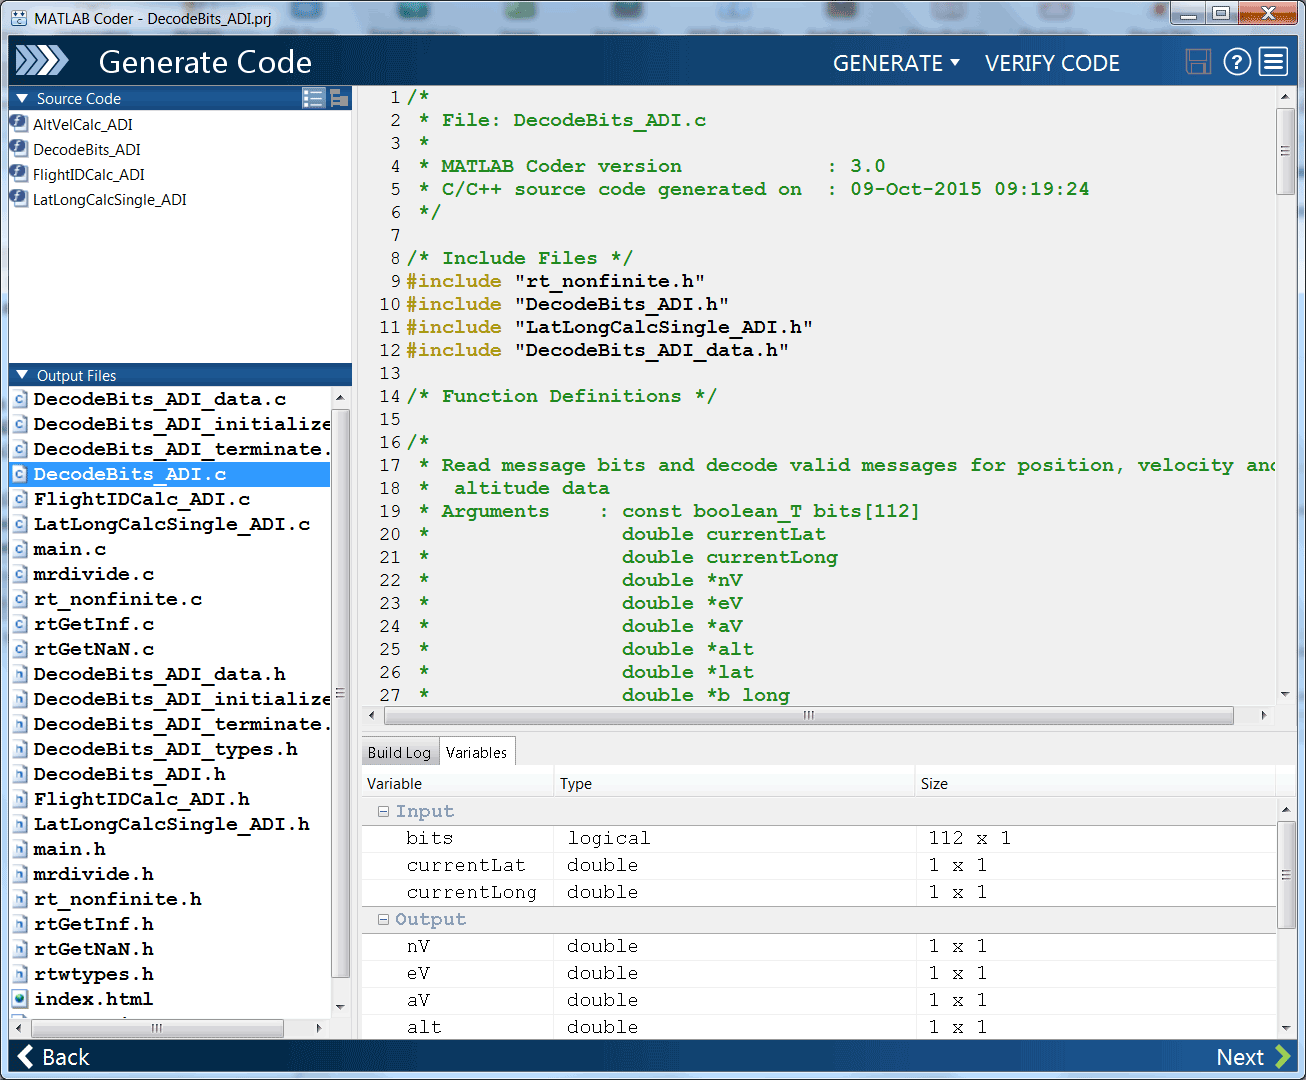Go to the Next step
Screen dimensions: 1306x1080
1252,1057
